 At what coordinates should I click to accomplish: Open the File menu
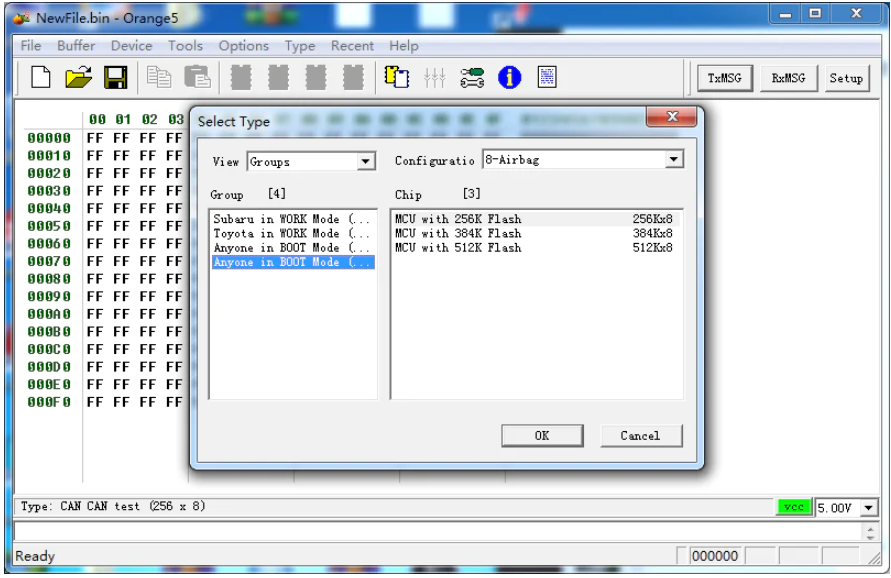pyautogui.click(x=31, y=45)
